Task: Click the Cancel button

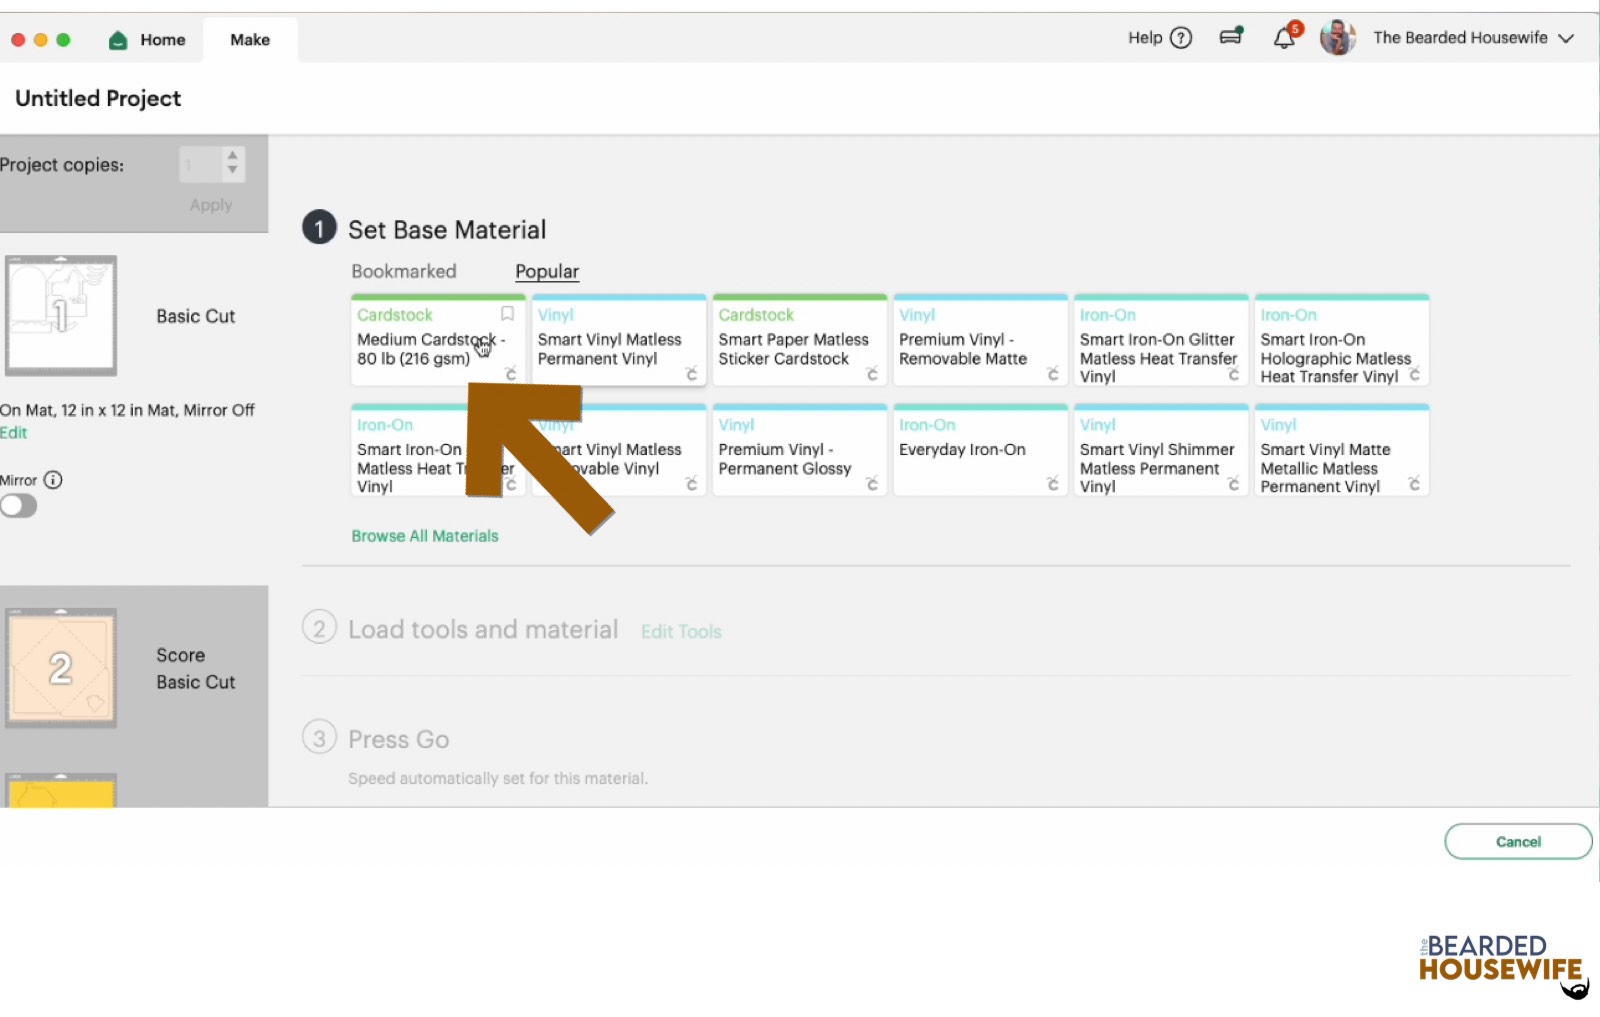Action: pyautogui.click(x=1518, y=841)
